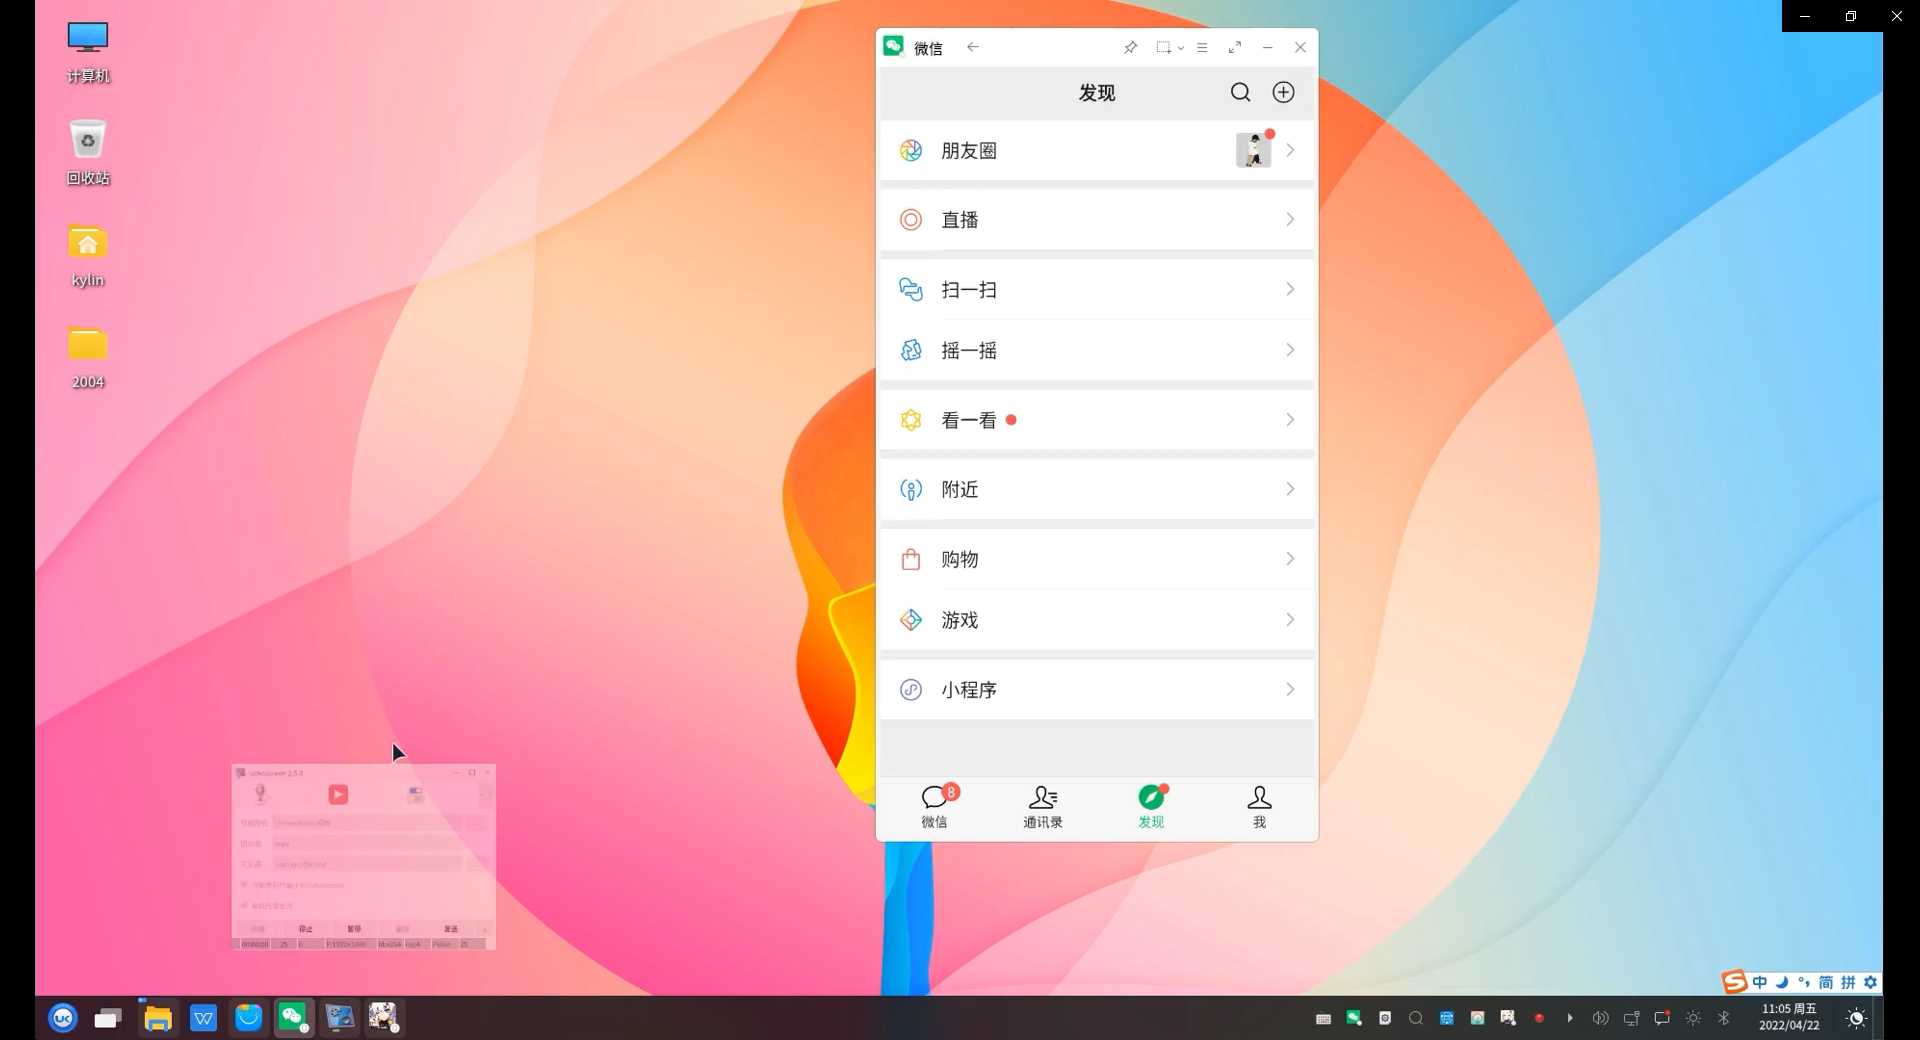
Task: Open the plus add menu in WeChat
Action: pos(1283,92)
